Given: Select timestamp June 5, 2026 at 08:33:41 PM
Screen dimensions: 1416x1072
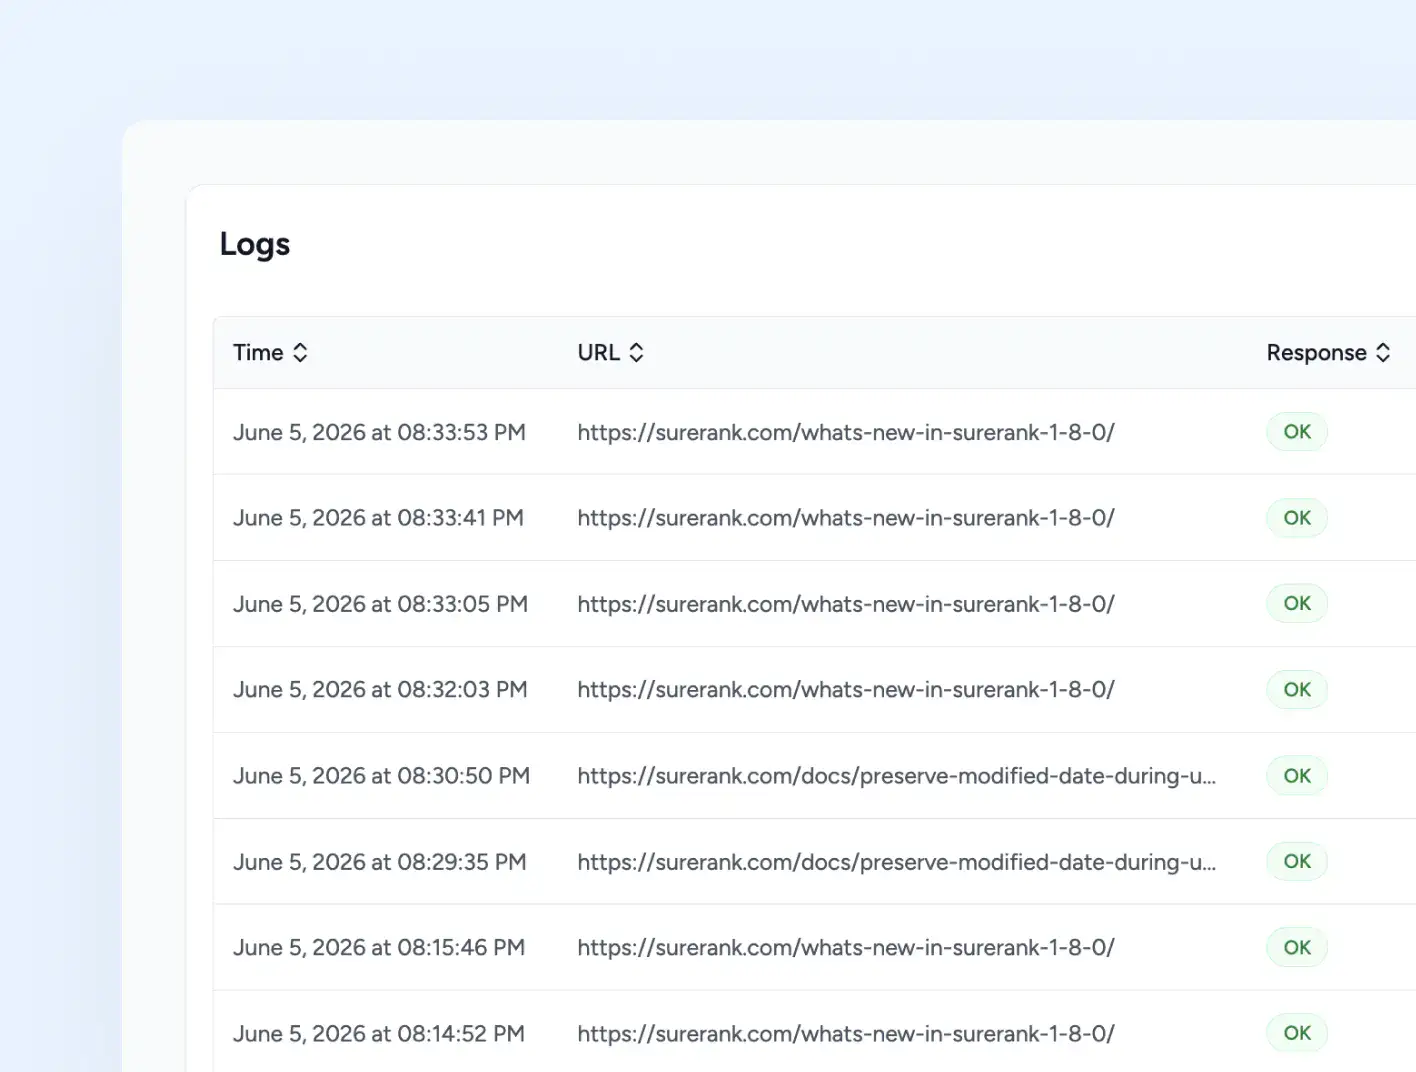Looking at the screenshot, I should (x=378, y=518).
